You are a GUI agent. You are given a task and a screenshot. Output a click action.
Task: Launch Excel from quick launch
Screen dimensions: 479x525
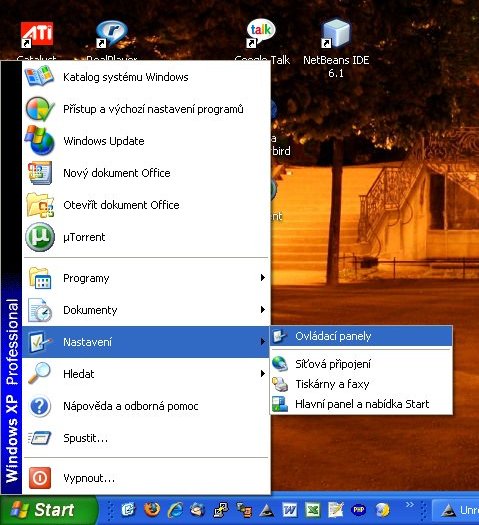tap(313, 510)
